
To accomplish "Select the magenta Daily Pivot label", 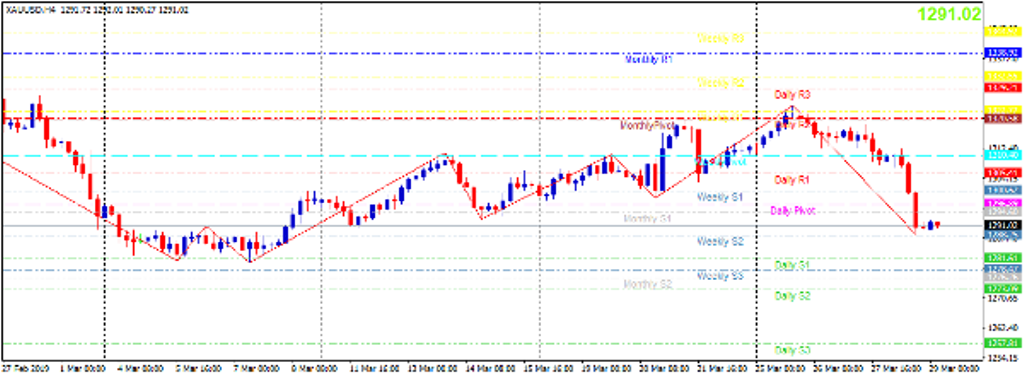I will coord(793,210).
